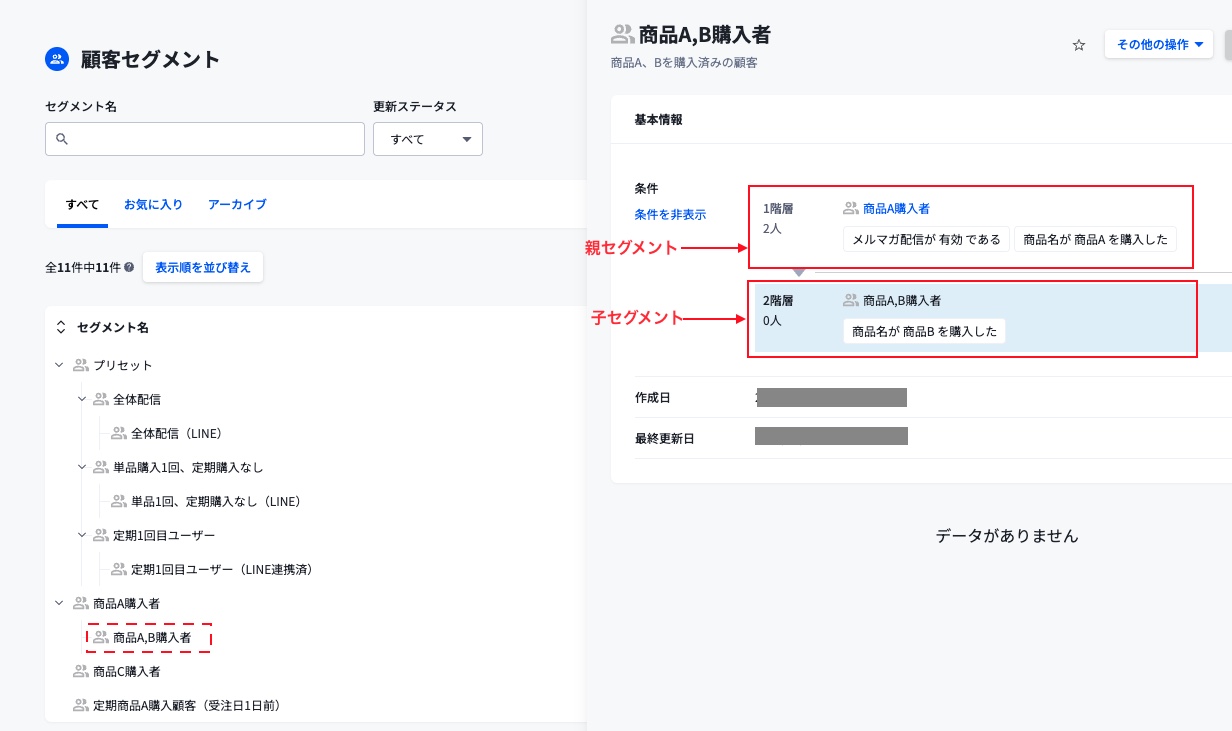Click the help icon beside 全11件中11件
1232x731 pixels.
point(129,268)
